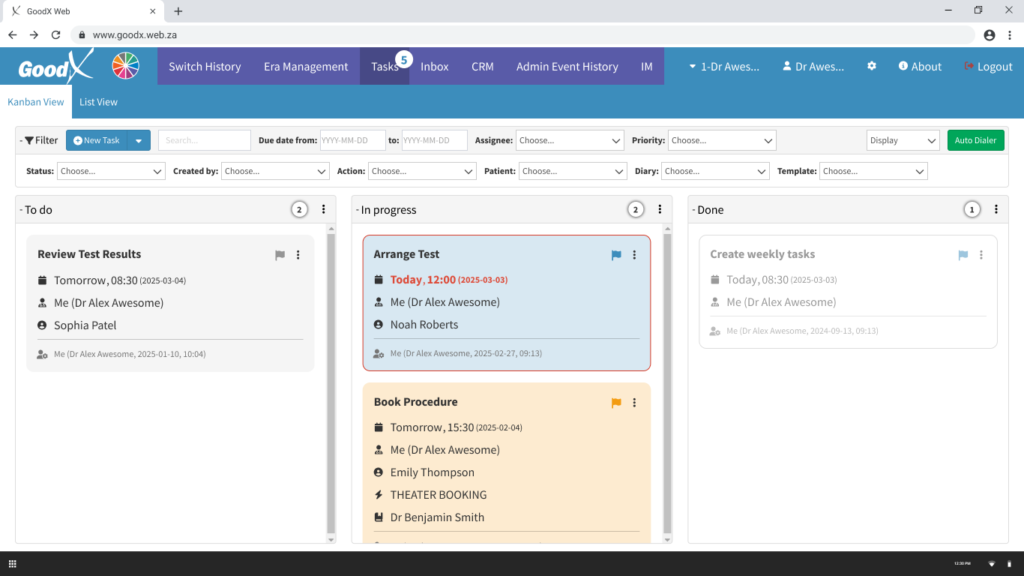Open the Status dropdown
The width and height of the screenshot is (1024, 576).
111,171
